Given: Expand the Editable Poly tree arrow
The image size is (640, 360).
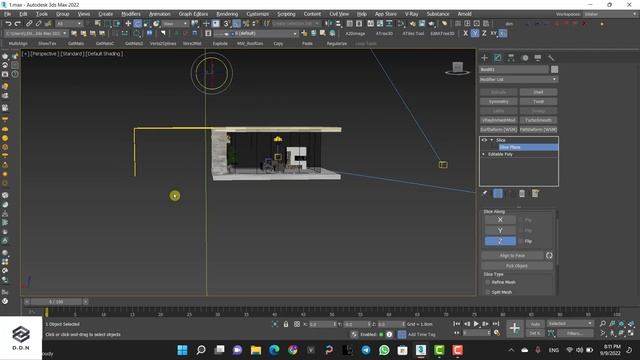Looking at the screenshot, I should pos(484,154).
